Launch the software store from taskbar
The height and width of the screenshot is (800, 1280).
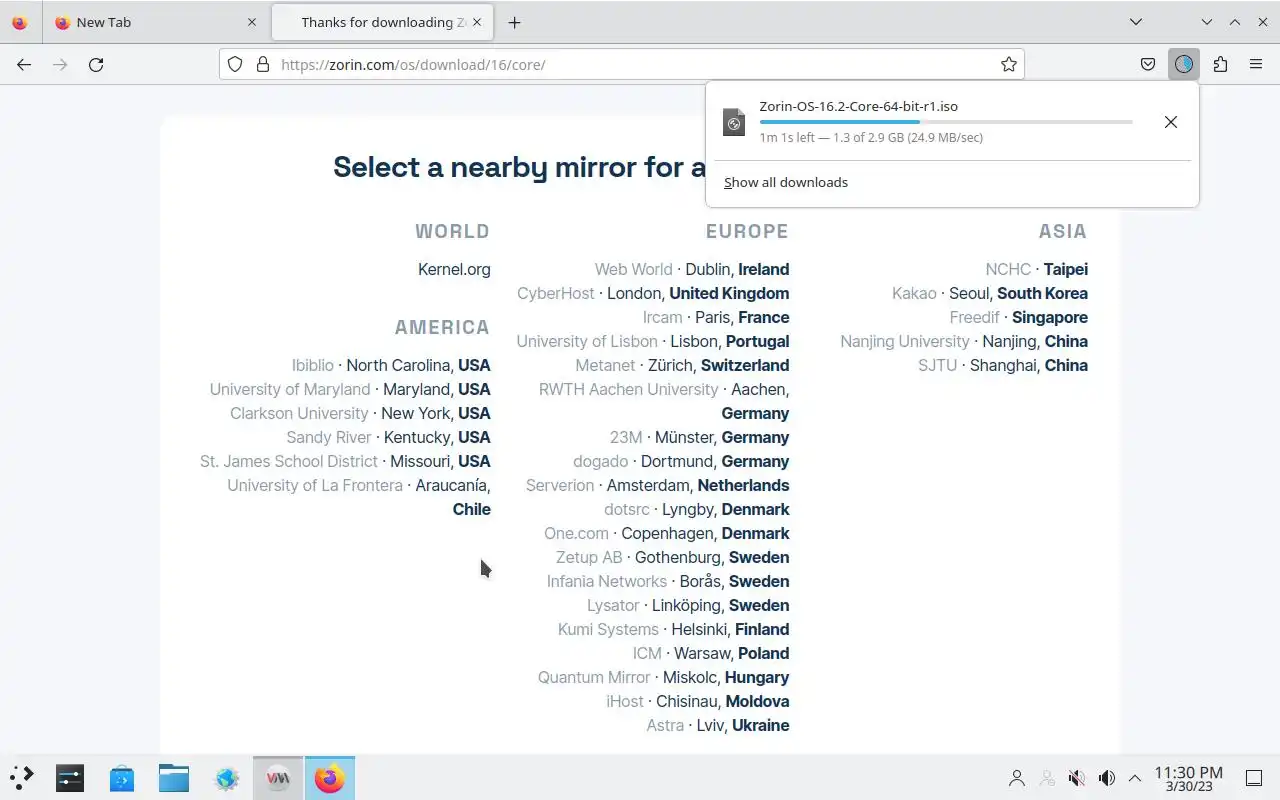pos(122,777)
